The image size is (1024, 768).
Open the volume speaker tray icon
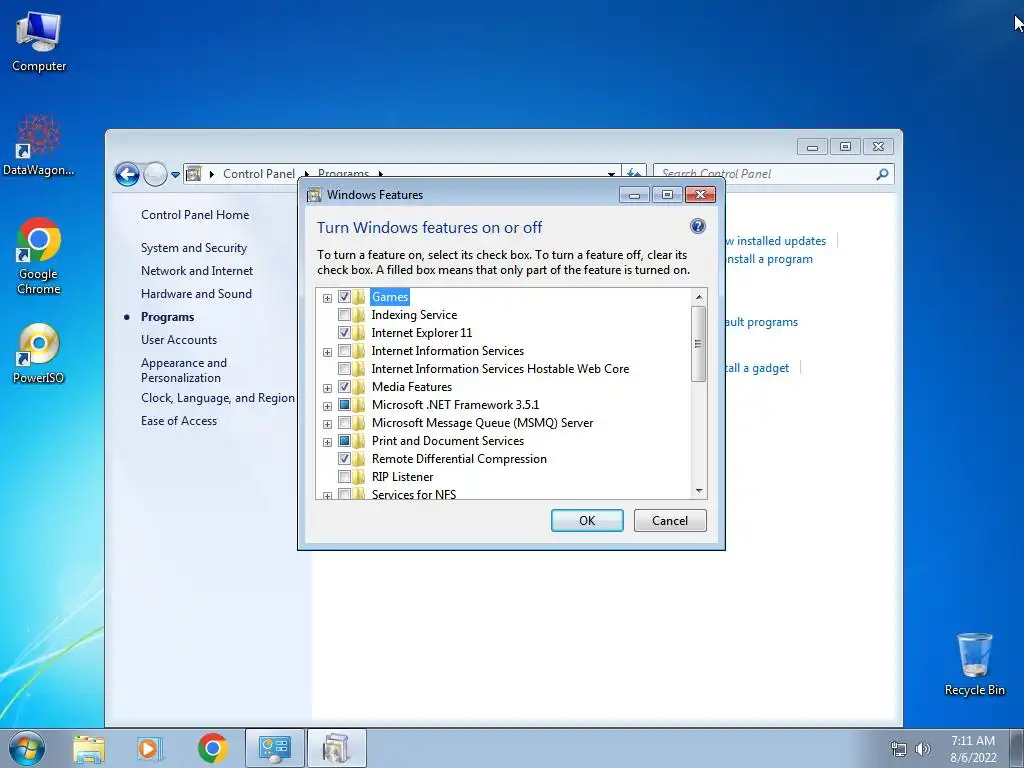click(x=922, y=749)
